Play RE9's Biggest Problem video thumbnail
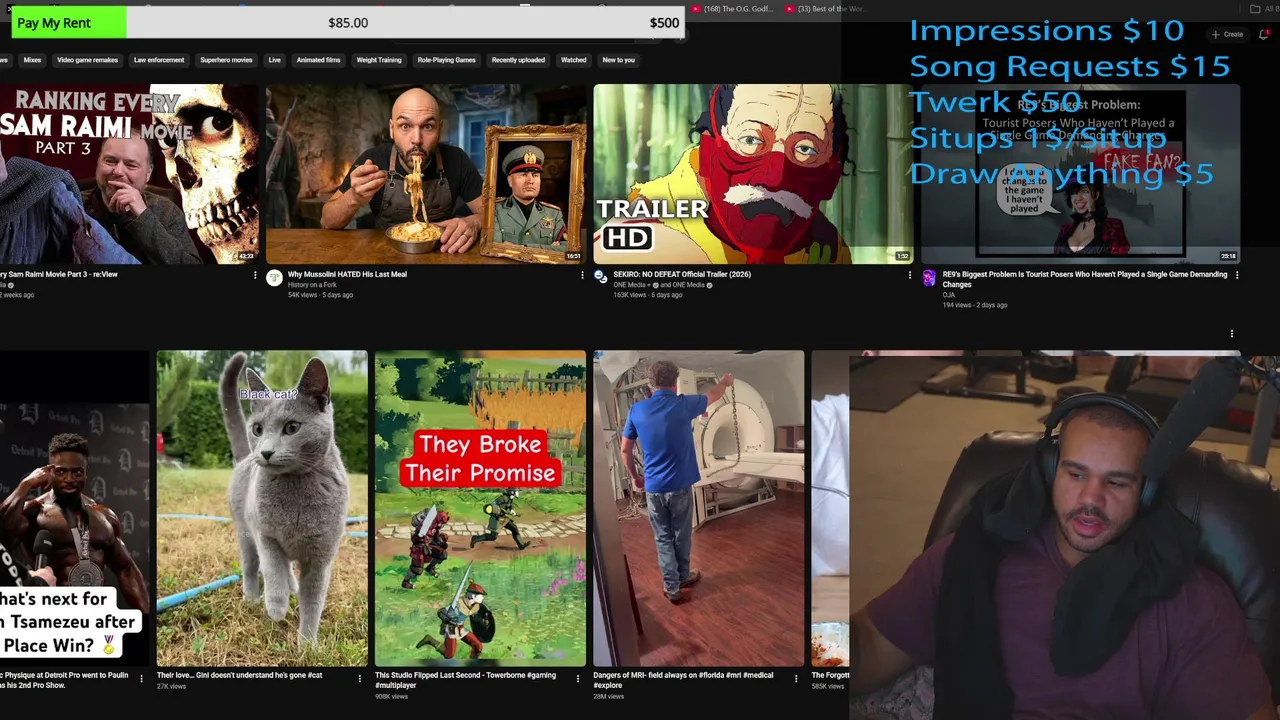Viewport: 1280px width, 720px height. click(x=1080, y=174)
